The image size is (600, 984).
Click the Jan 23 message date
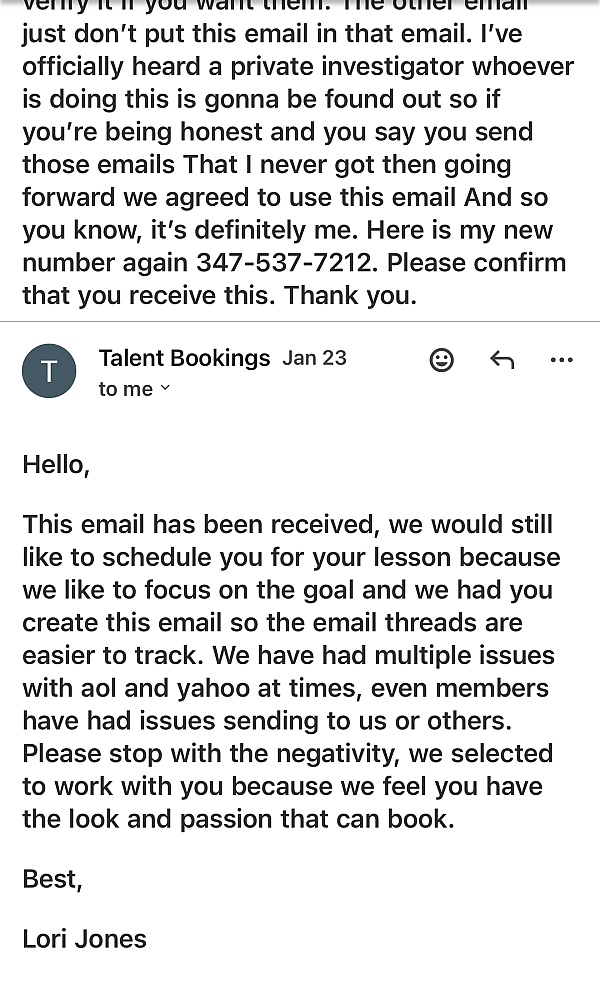tap(314, 358)
